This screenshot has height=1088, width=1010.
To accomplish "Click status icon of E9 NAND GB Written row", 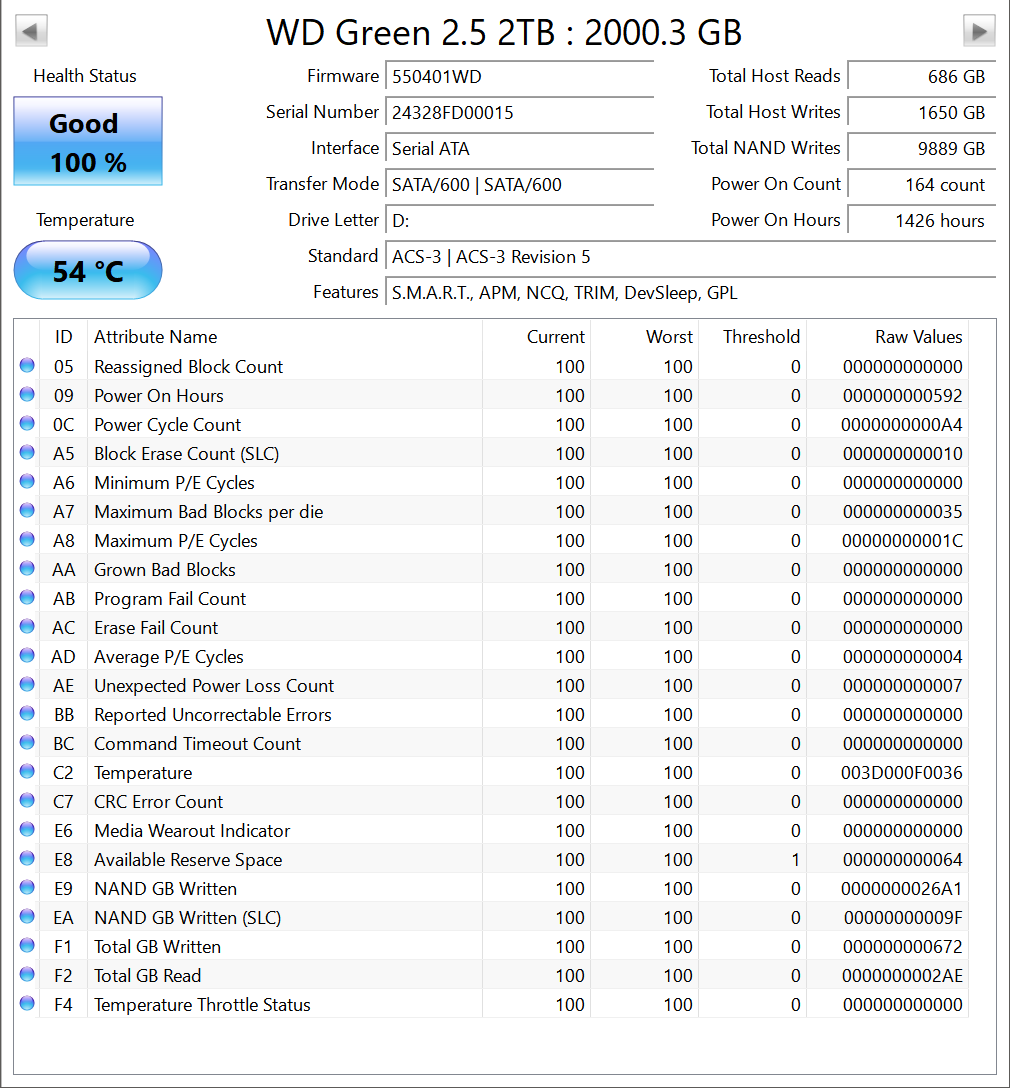I will (x=27, y=887).
